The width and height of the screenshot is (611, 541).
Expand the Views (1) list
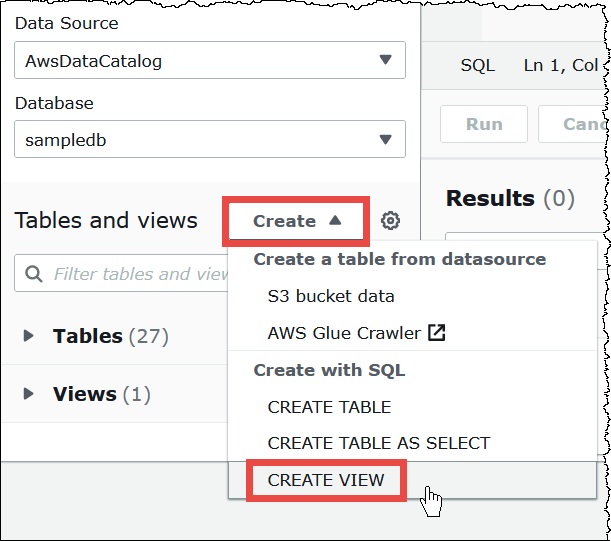(29, 395)
